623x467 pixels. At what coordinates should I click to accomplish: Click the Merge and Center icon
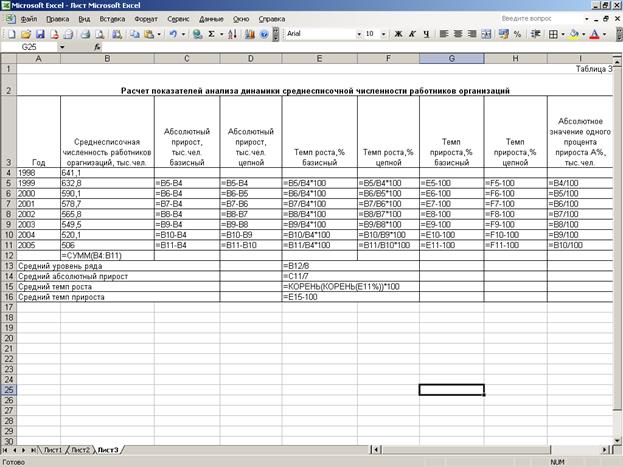tap(486, 34)
